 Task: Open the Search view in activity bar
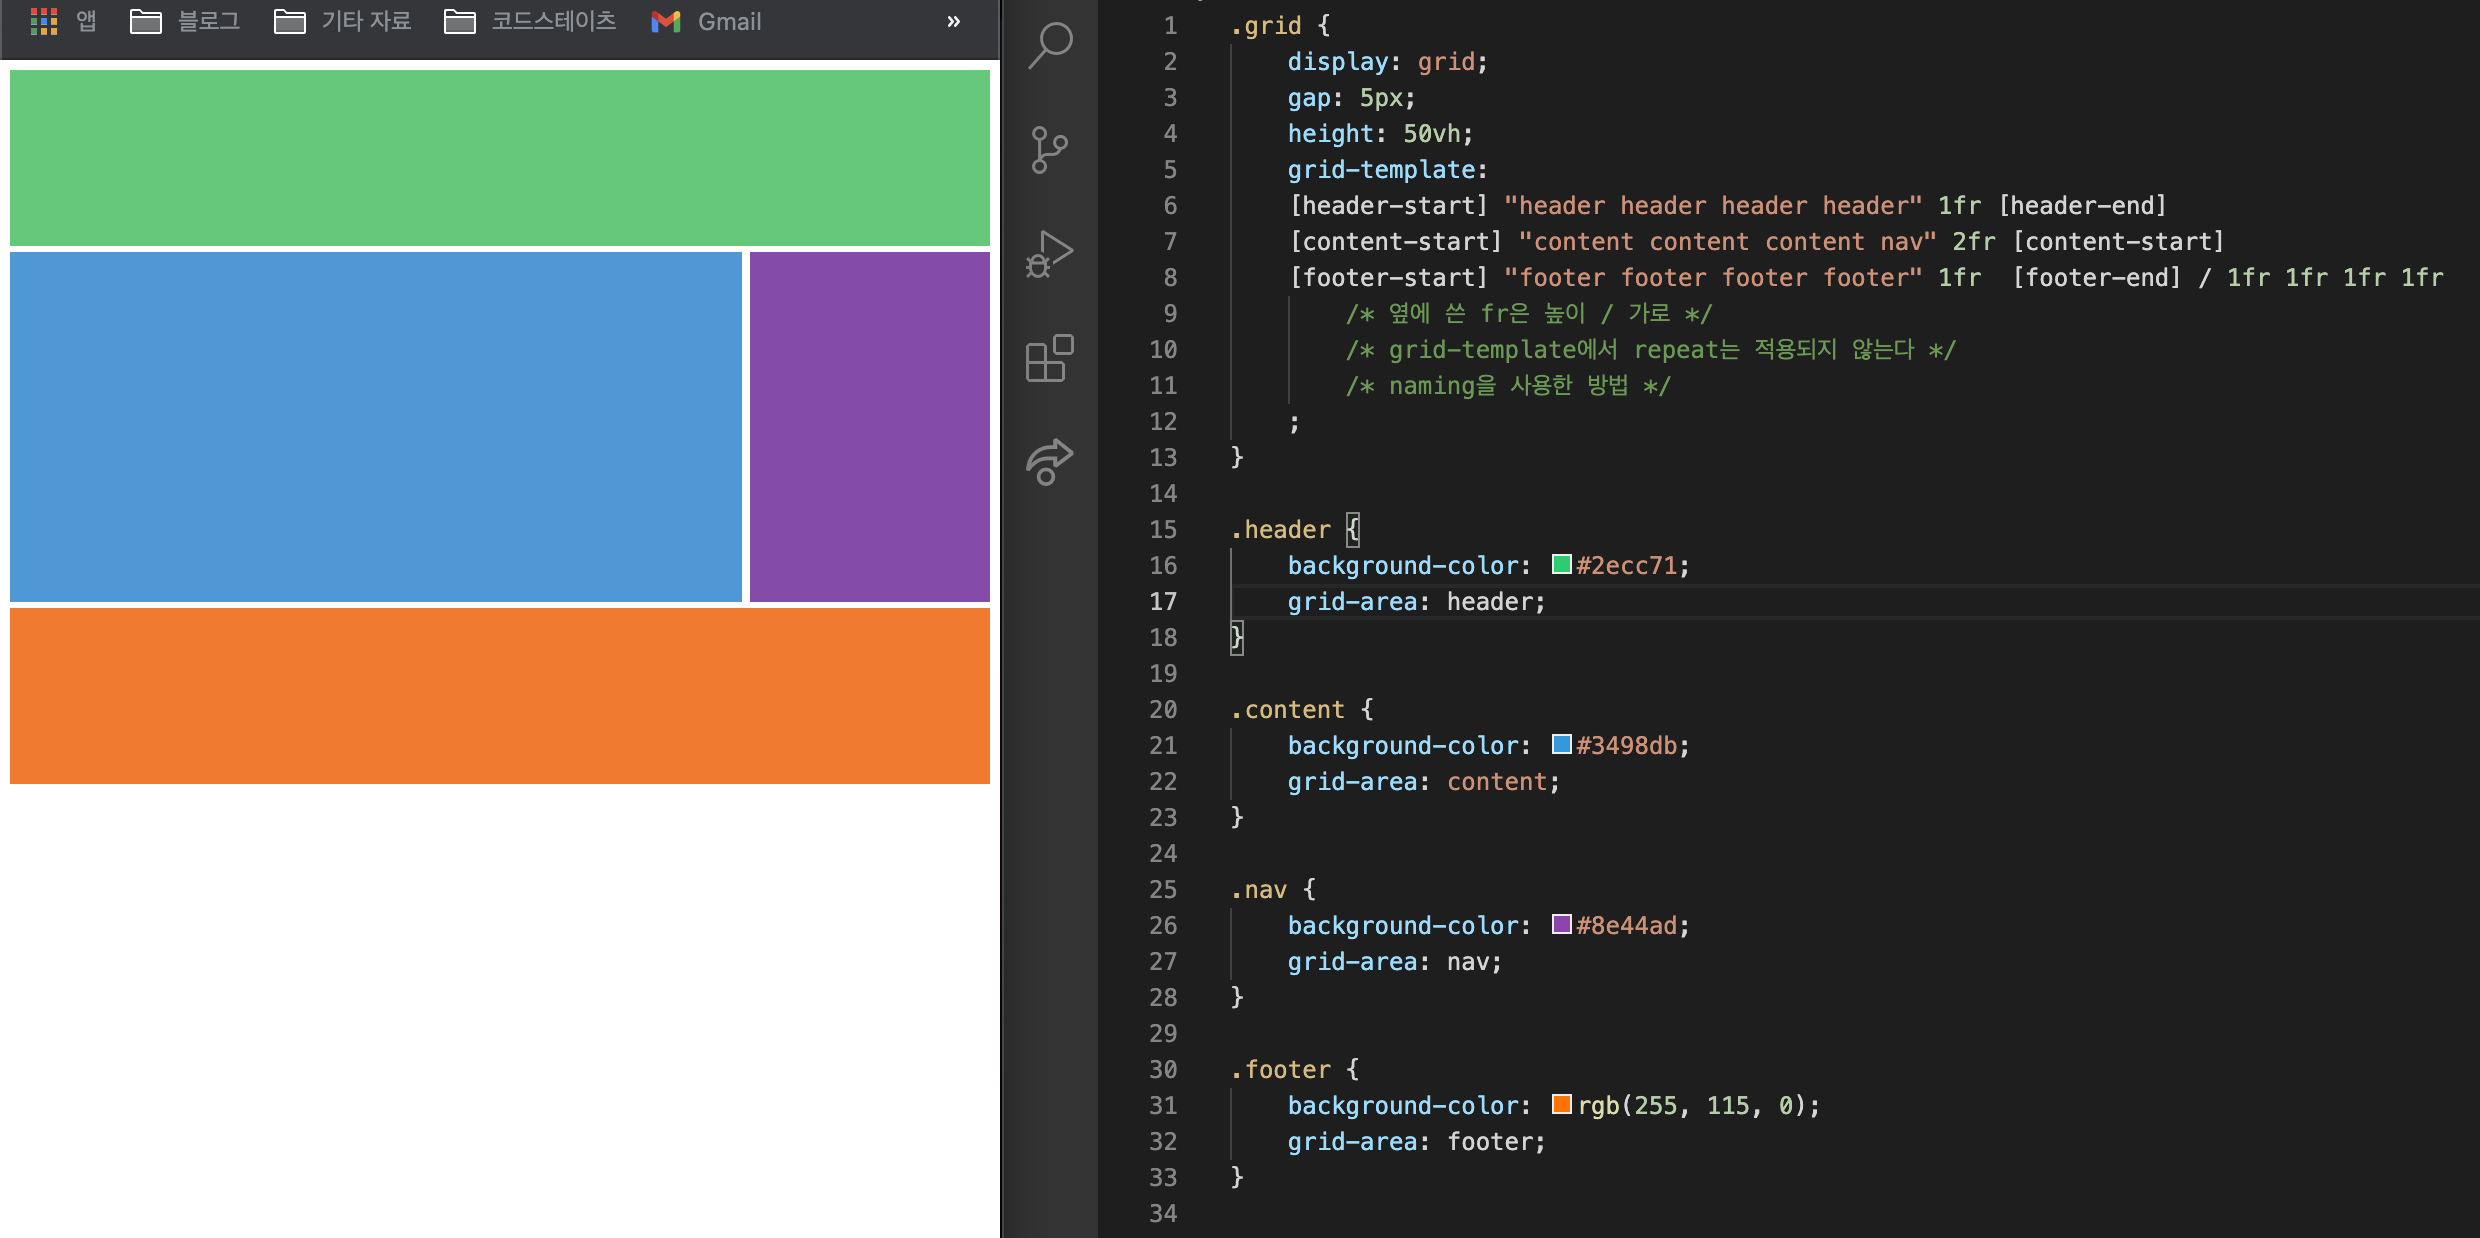pyautogui.click(x=1050, y=45)
